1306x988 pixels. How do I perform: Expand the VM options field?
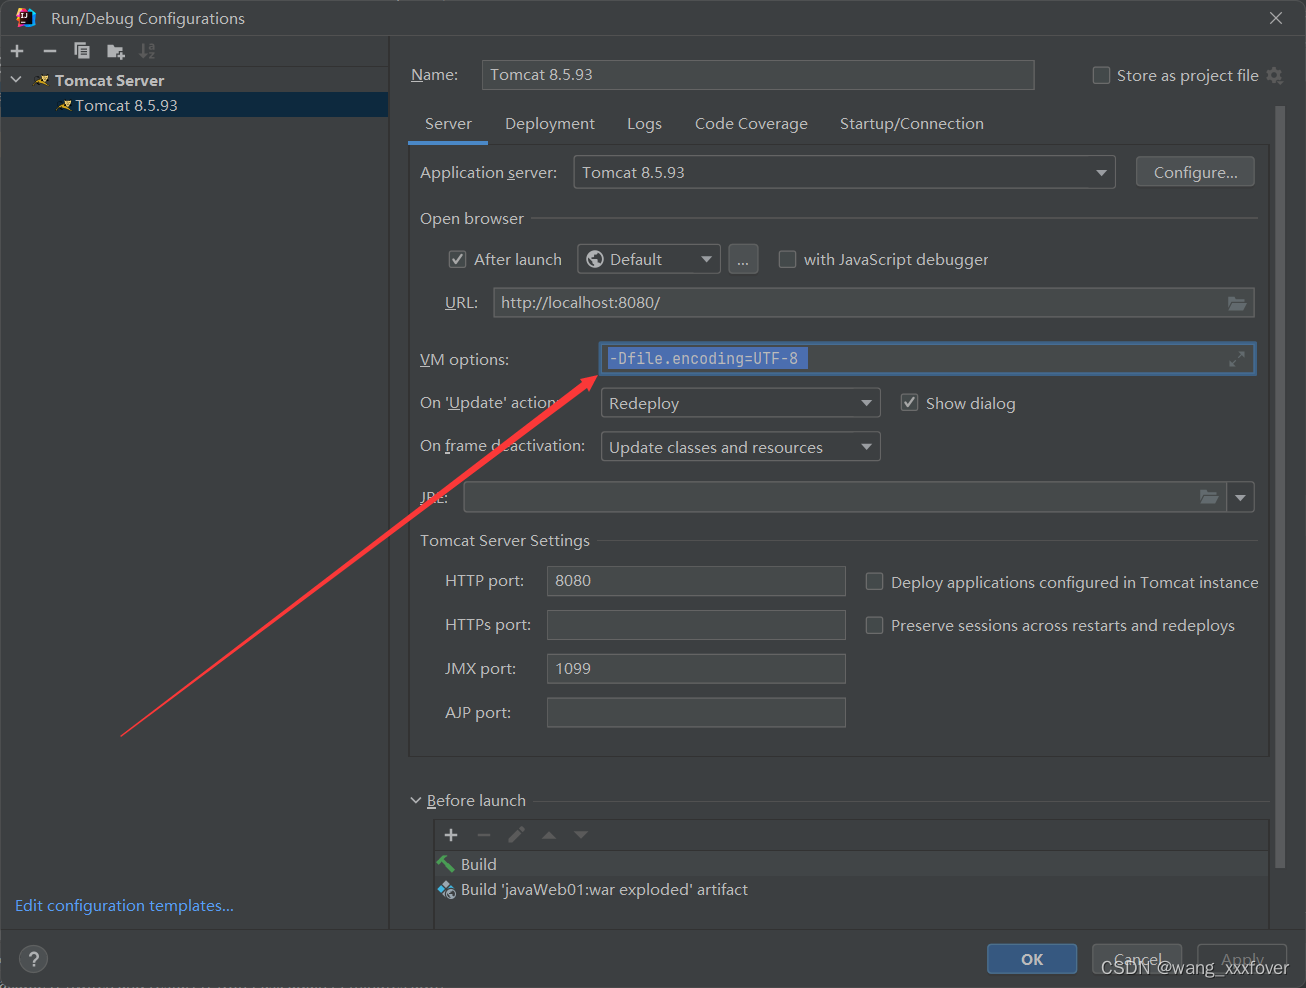[x=1237, y=359]
